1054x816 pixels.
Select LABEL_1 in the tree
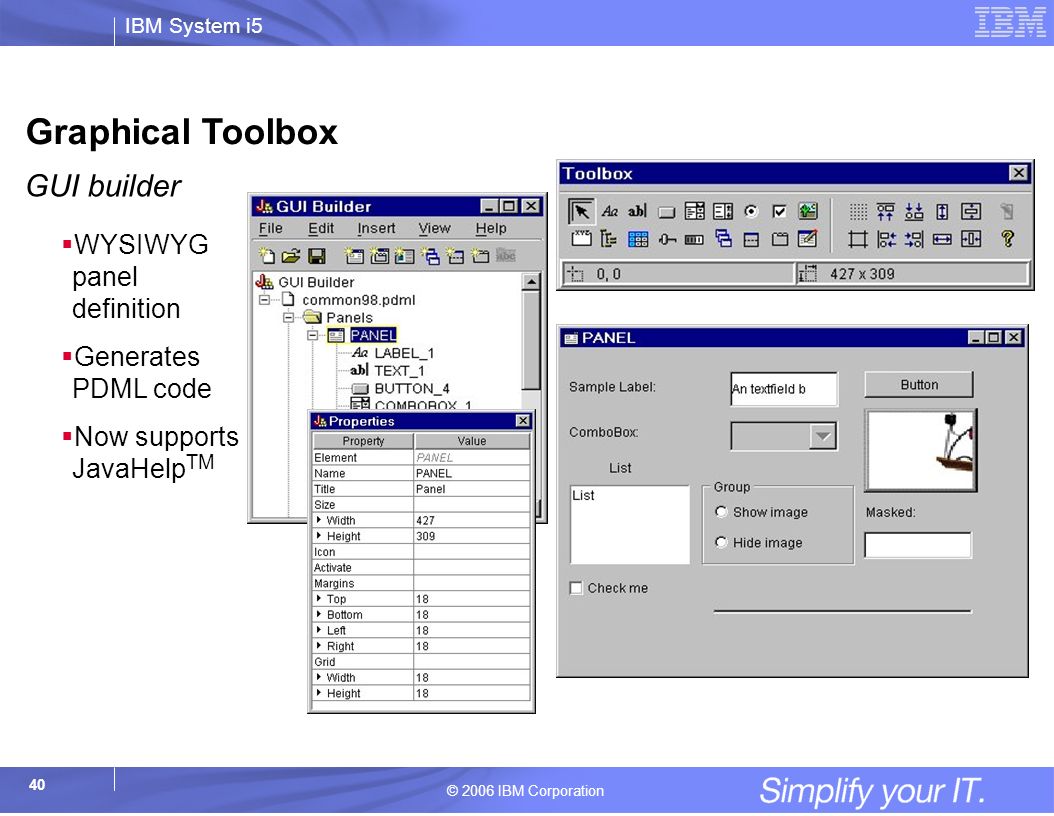[x=404, y=353]
